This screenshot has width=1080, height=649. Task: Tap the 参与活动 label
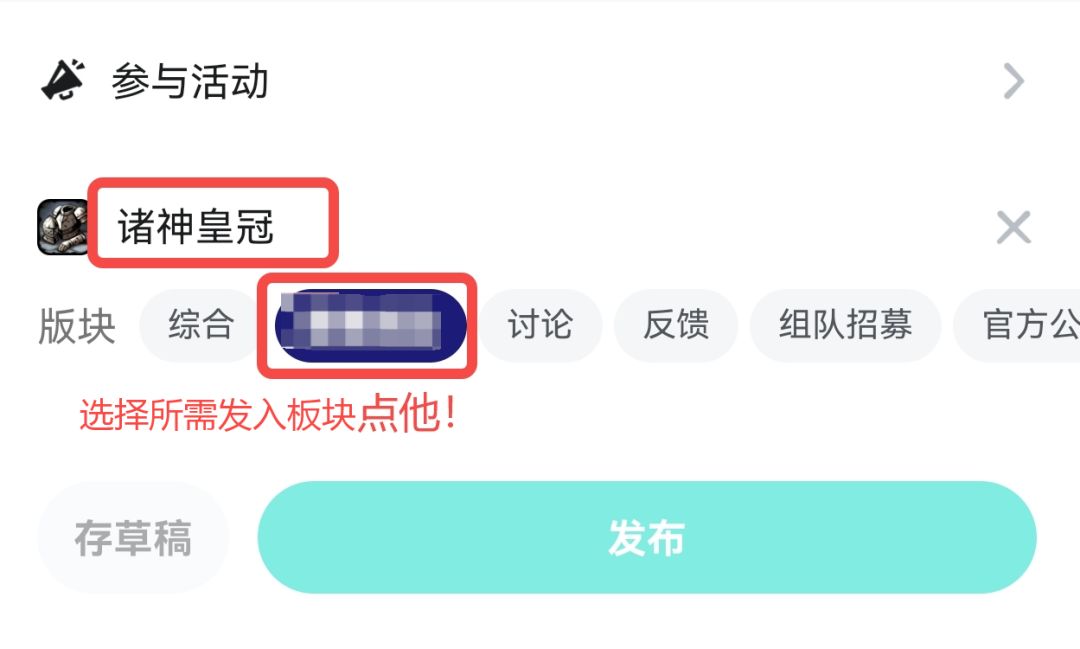pyautogui.click(x=190, y=82)
